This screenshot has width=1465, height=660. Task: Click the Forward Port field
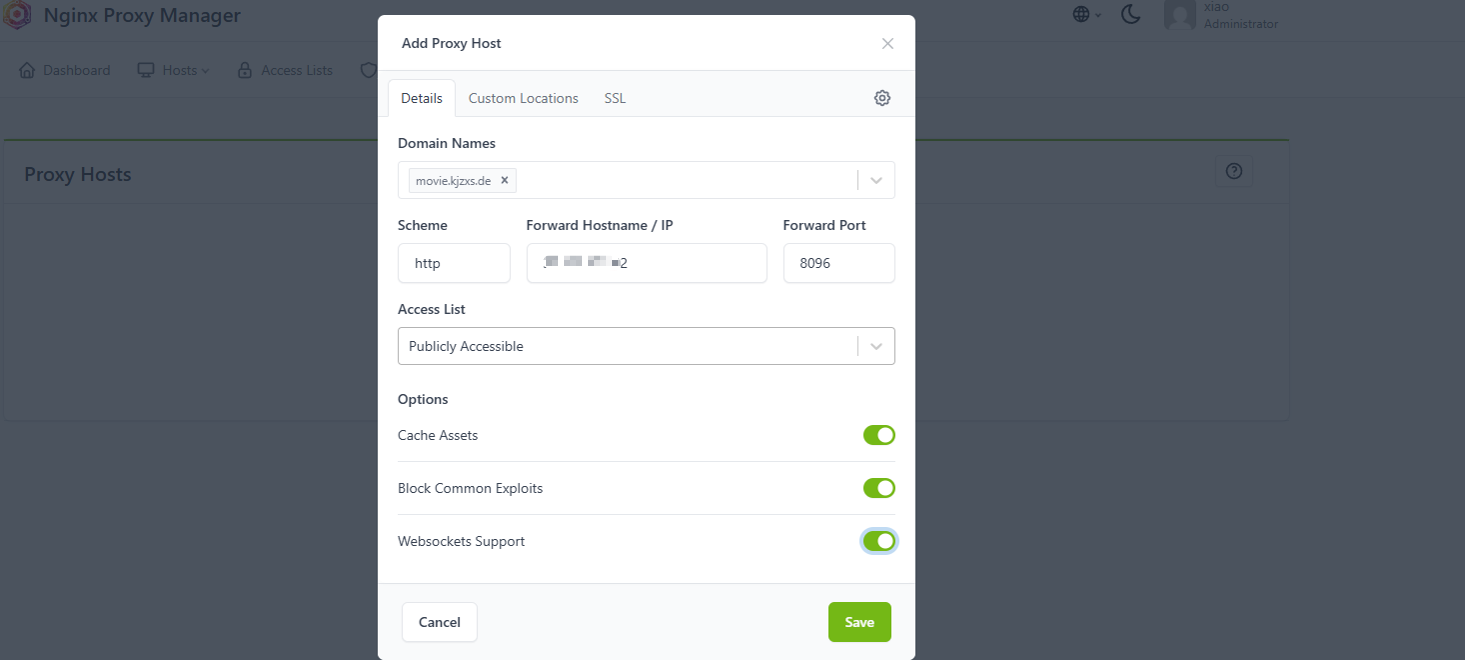pos(839,264)
